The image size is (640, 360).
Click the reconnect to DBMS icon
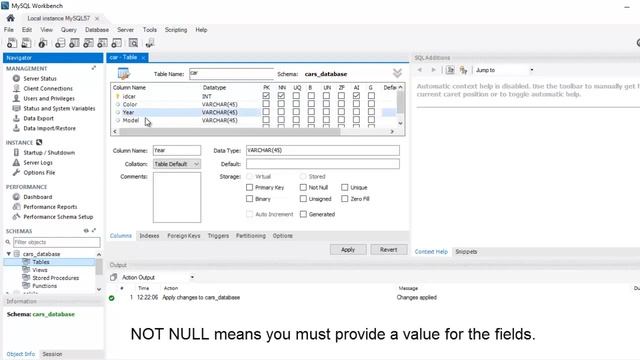(x=150, y=43)
